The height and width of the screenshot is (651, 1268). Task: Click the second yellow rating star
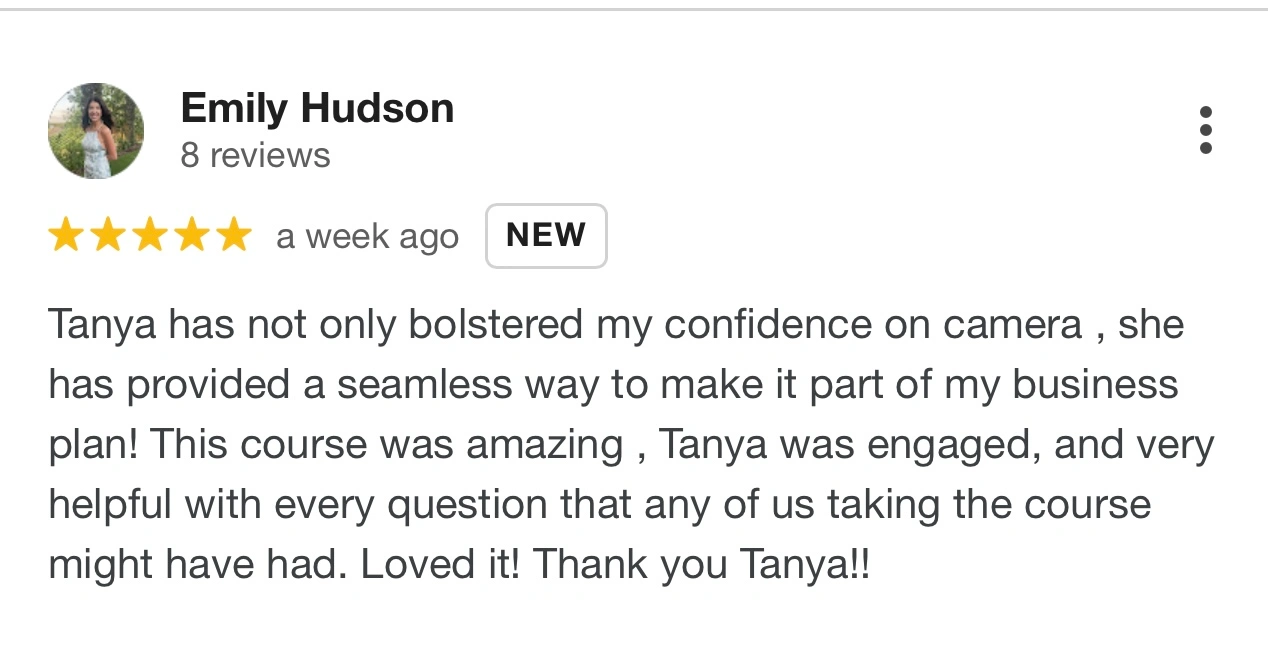point(108,236)
